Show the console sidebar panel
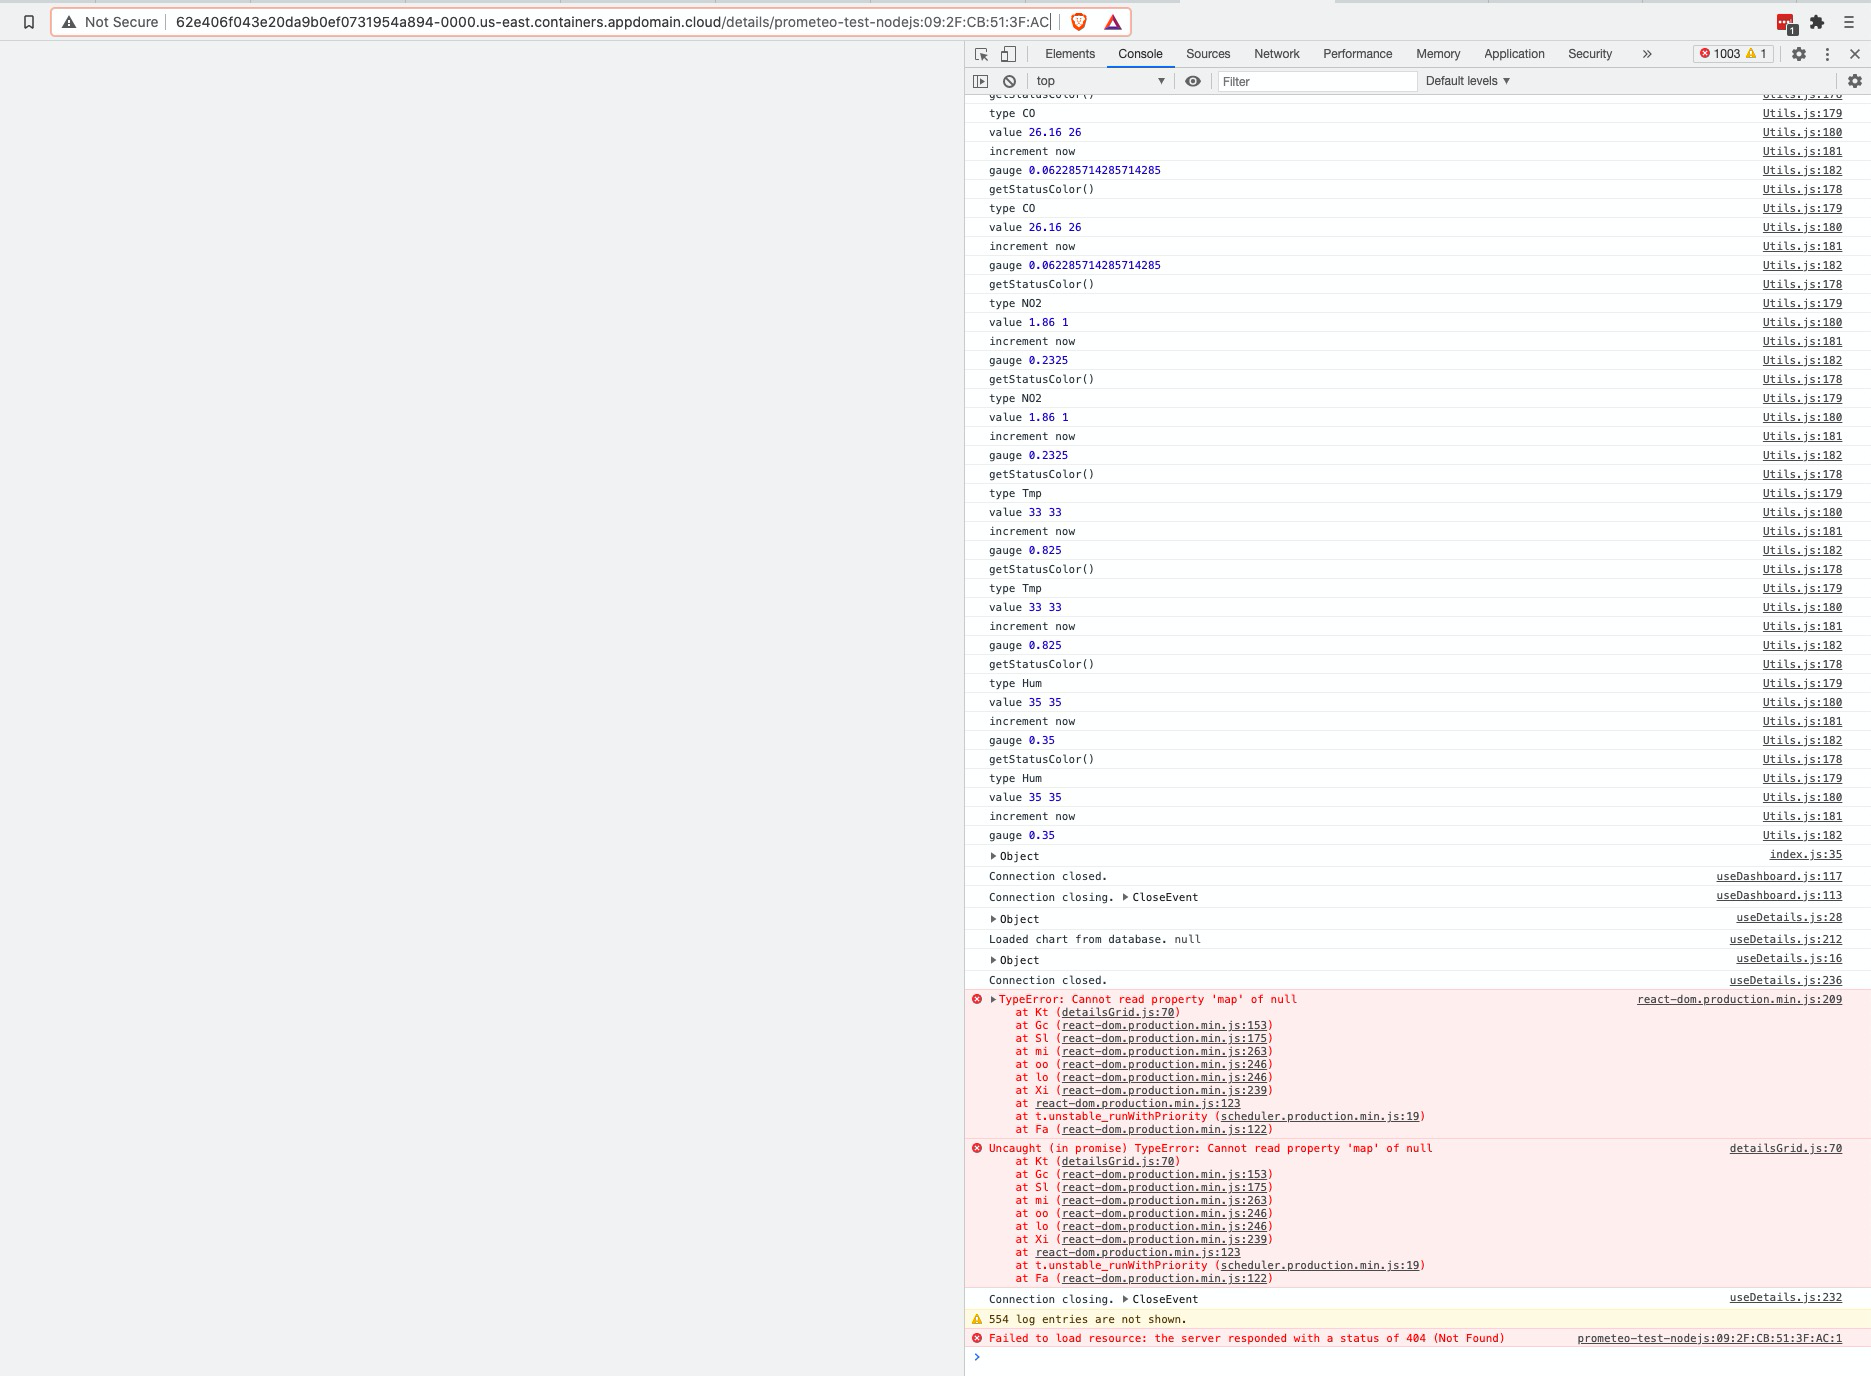Viewport: 1871px width, 1376px height. [x=978, y=81]
